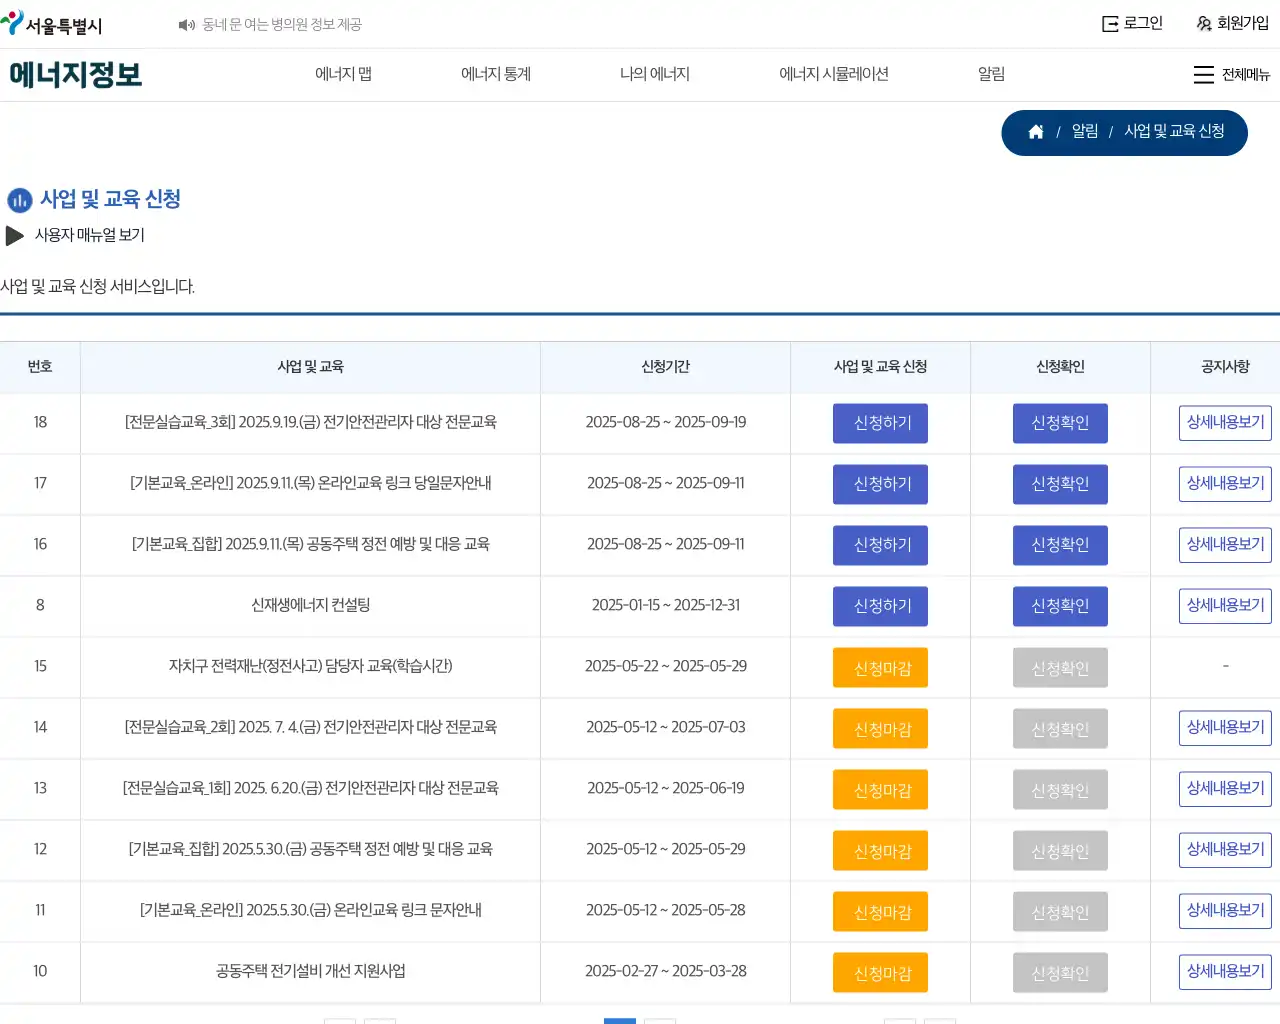This screenshot has height=1024, width=1280.
Task: Click the [기본교육_집합] 2025.5.30.(금) title
Action: pos(310,849)
